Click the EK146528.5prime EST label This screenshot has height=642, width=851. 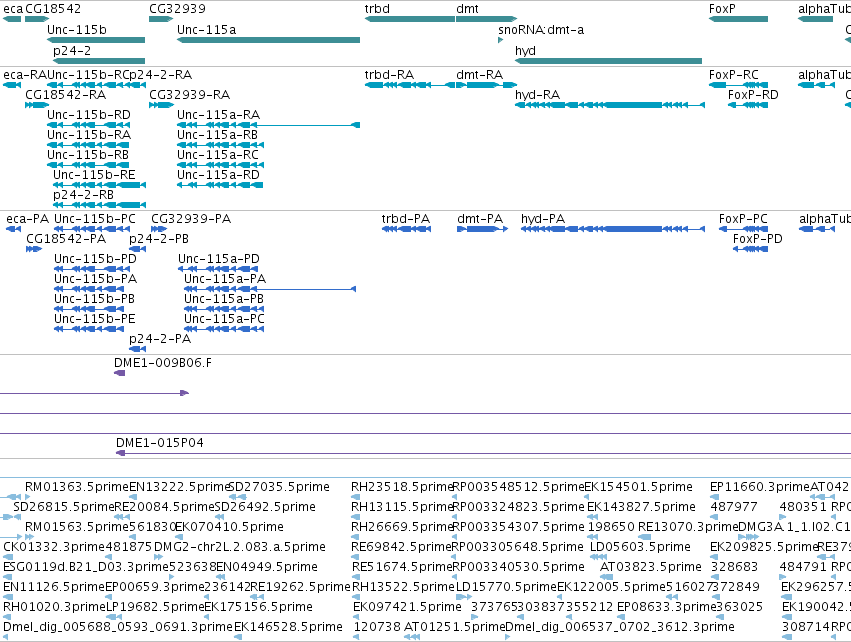tap(288, 627)
